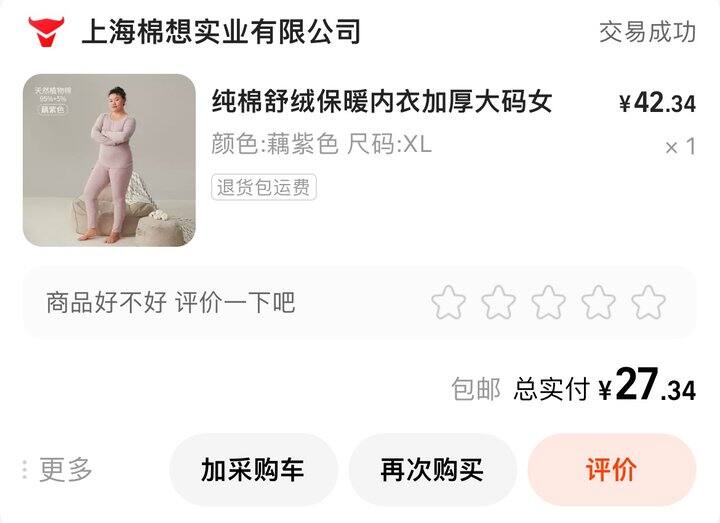Tap the three-dot icon beside 更多
Image resolution: width=720 pixels, height=523 pixels.
coord(25,470)
